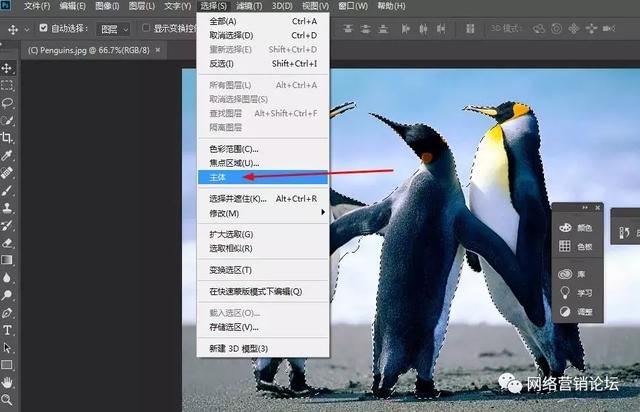640x412 pixels.
Task: Click the 3D roll camera icon
Action: tap(556, 29)
